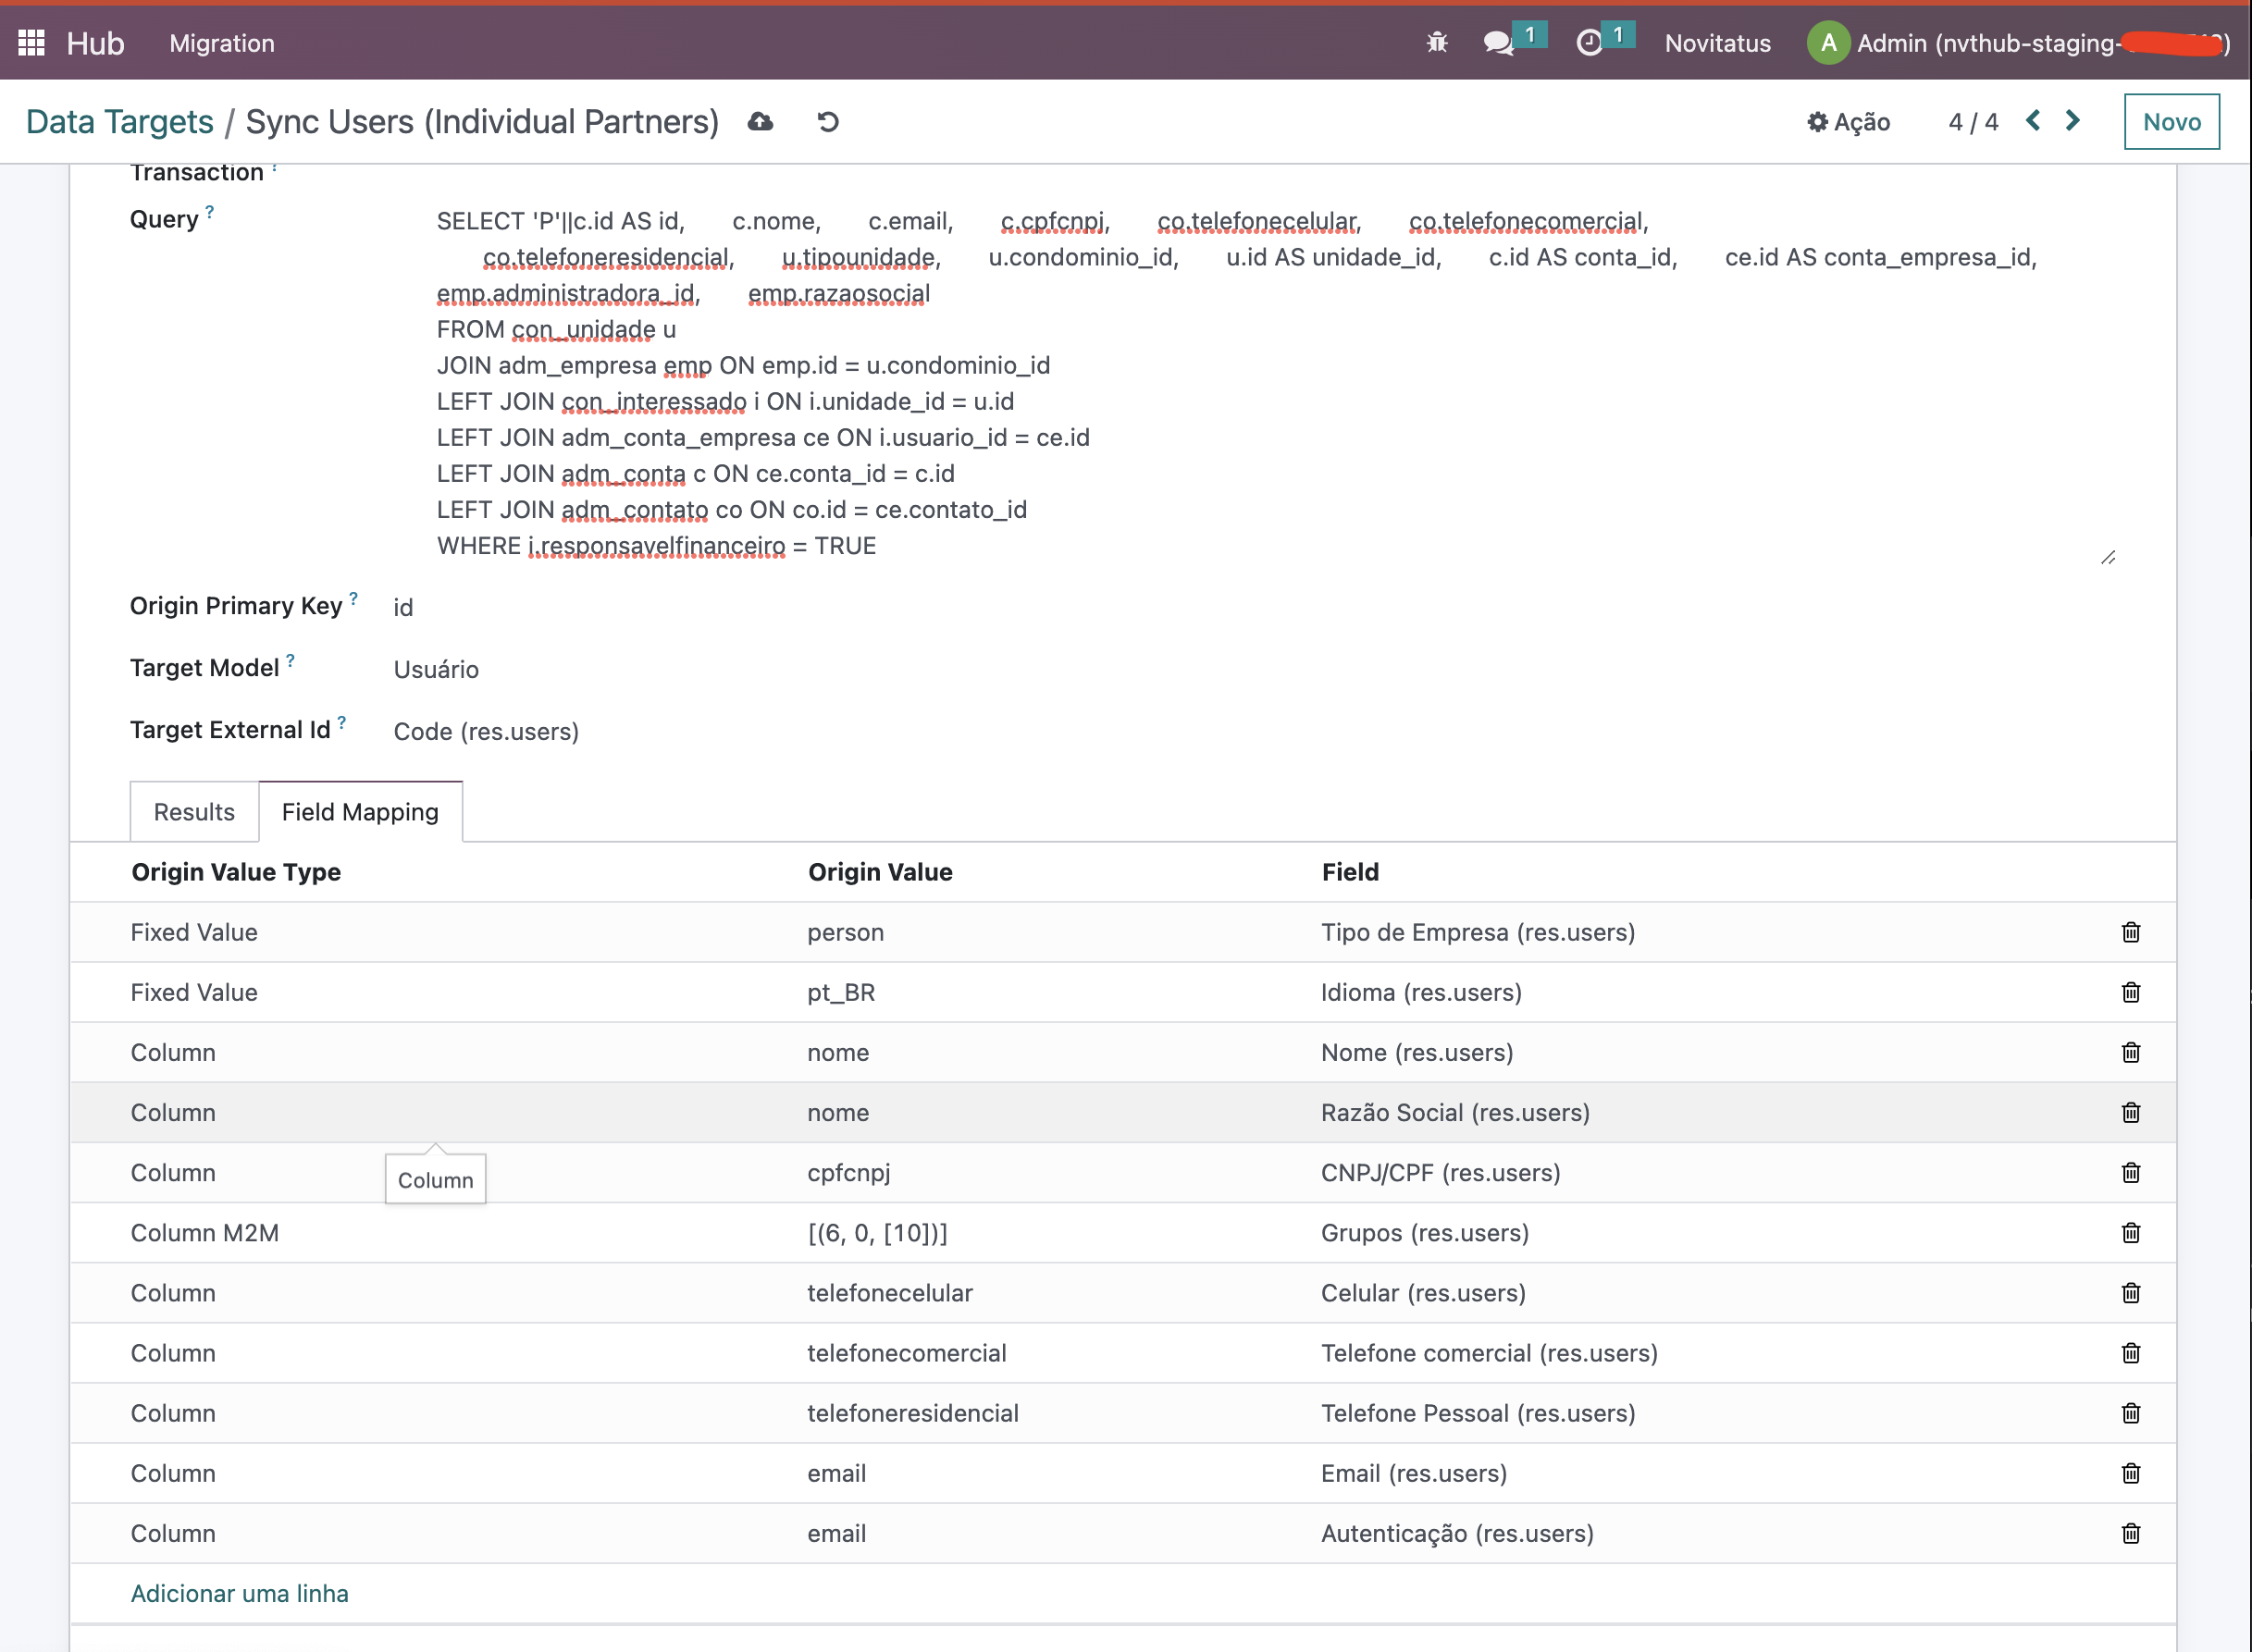Screen dimensions: 2252x1652
Task: Click the 'Autenticação (res.users)' field cell
Action: (x=1457, y=1532)
